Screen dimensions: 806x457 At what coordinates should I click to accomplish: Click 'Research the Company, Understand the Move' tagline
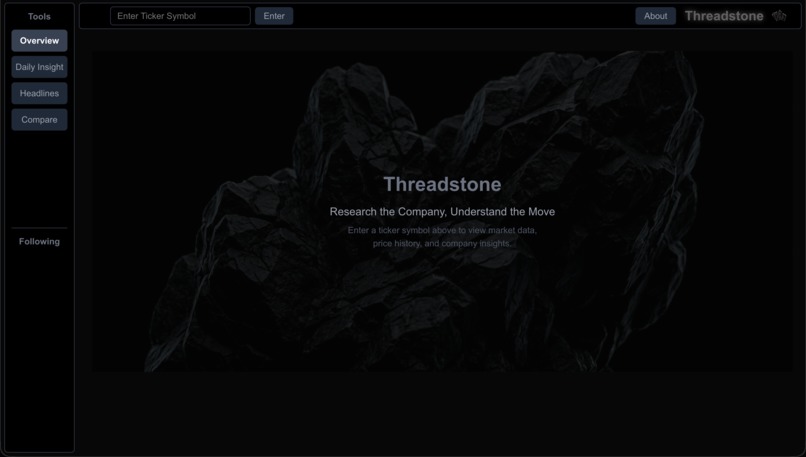[x=442, y=212]
